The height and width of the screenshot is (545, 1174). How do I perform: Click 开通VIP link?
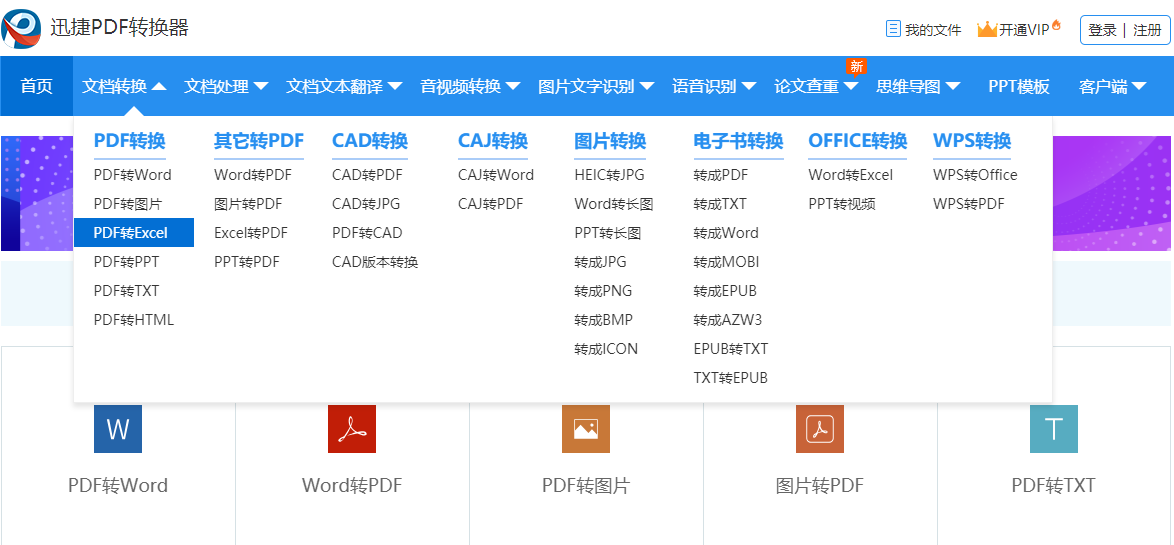point(1024,30)
